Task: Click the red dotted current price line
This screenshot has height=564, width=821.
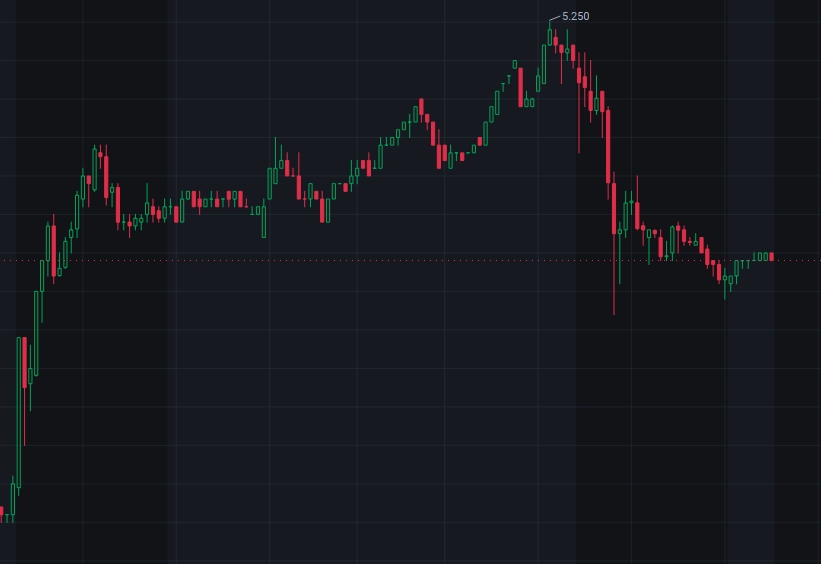Action: click(x=410, y=260)
